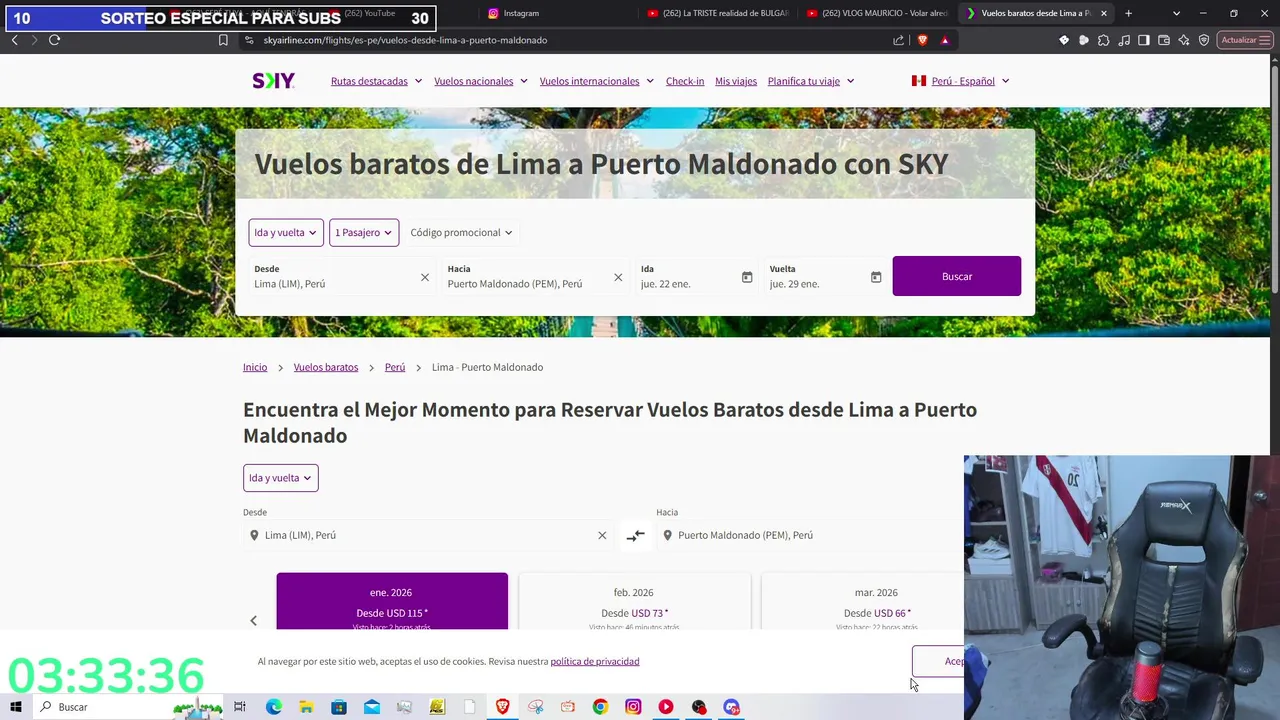Open the Windows Start menu
Image resolution: width=1280 pixels, height=720 pixels.
point(16,707)
